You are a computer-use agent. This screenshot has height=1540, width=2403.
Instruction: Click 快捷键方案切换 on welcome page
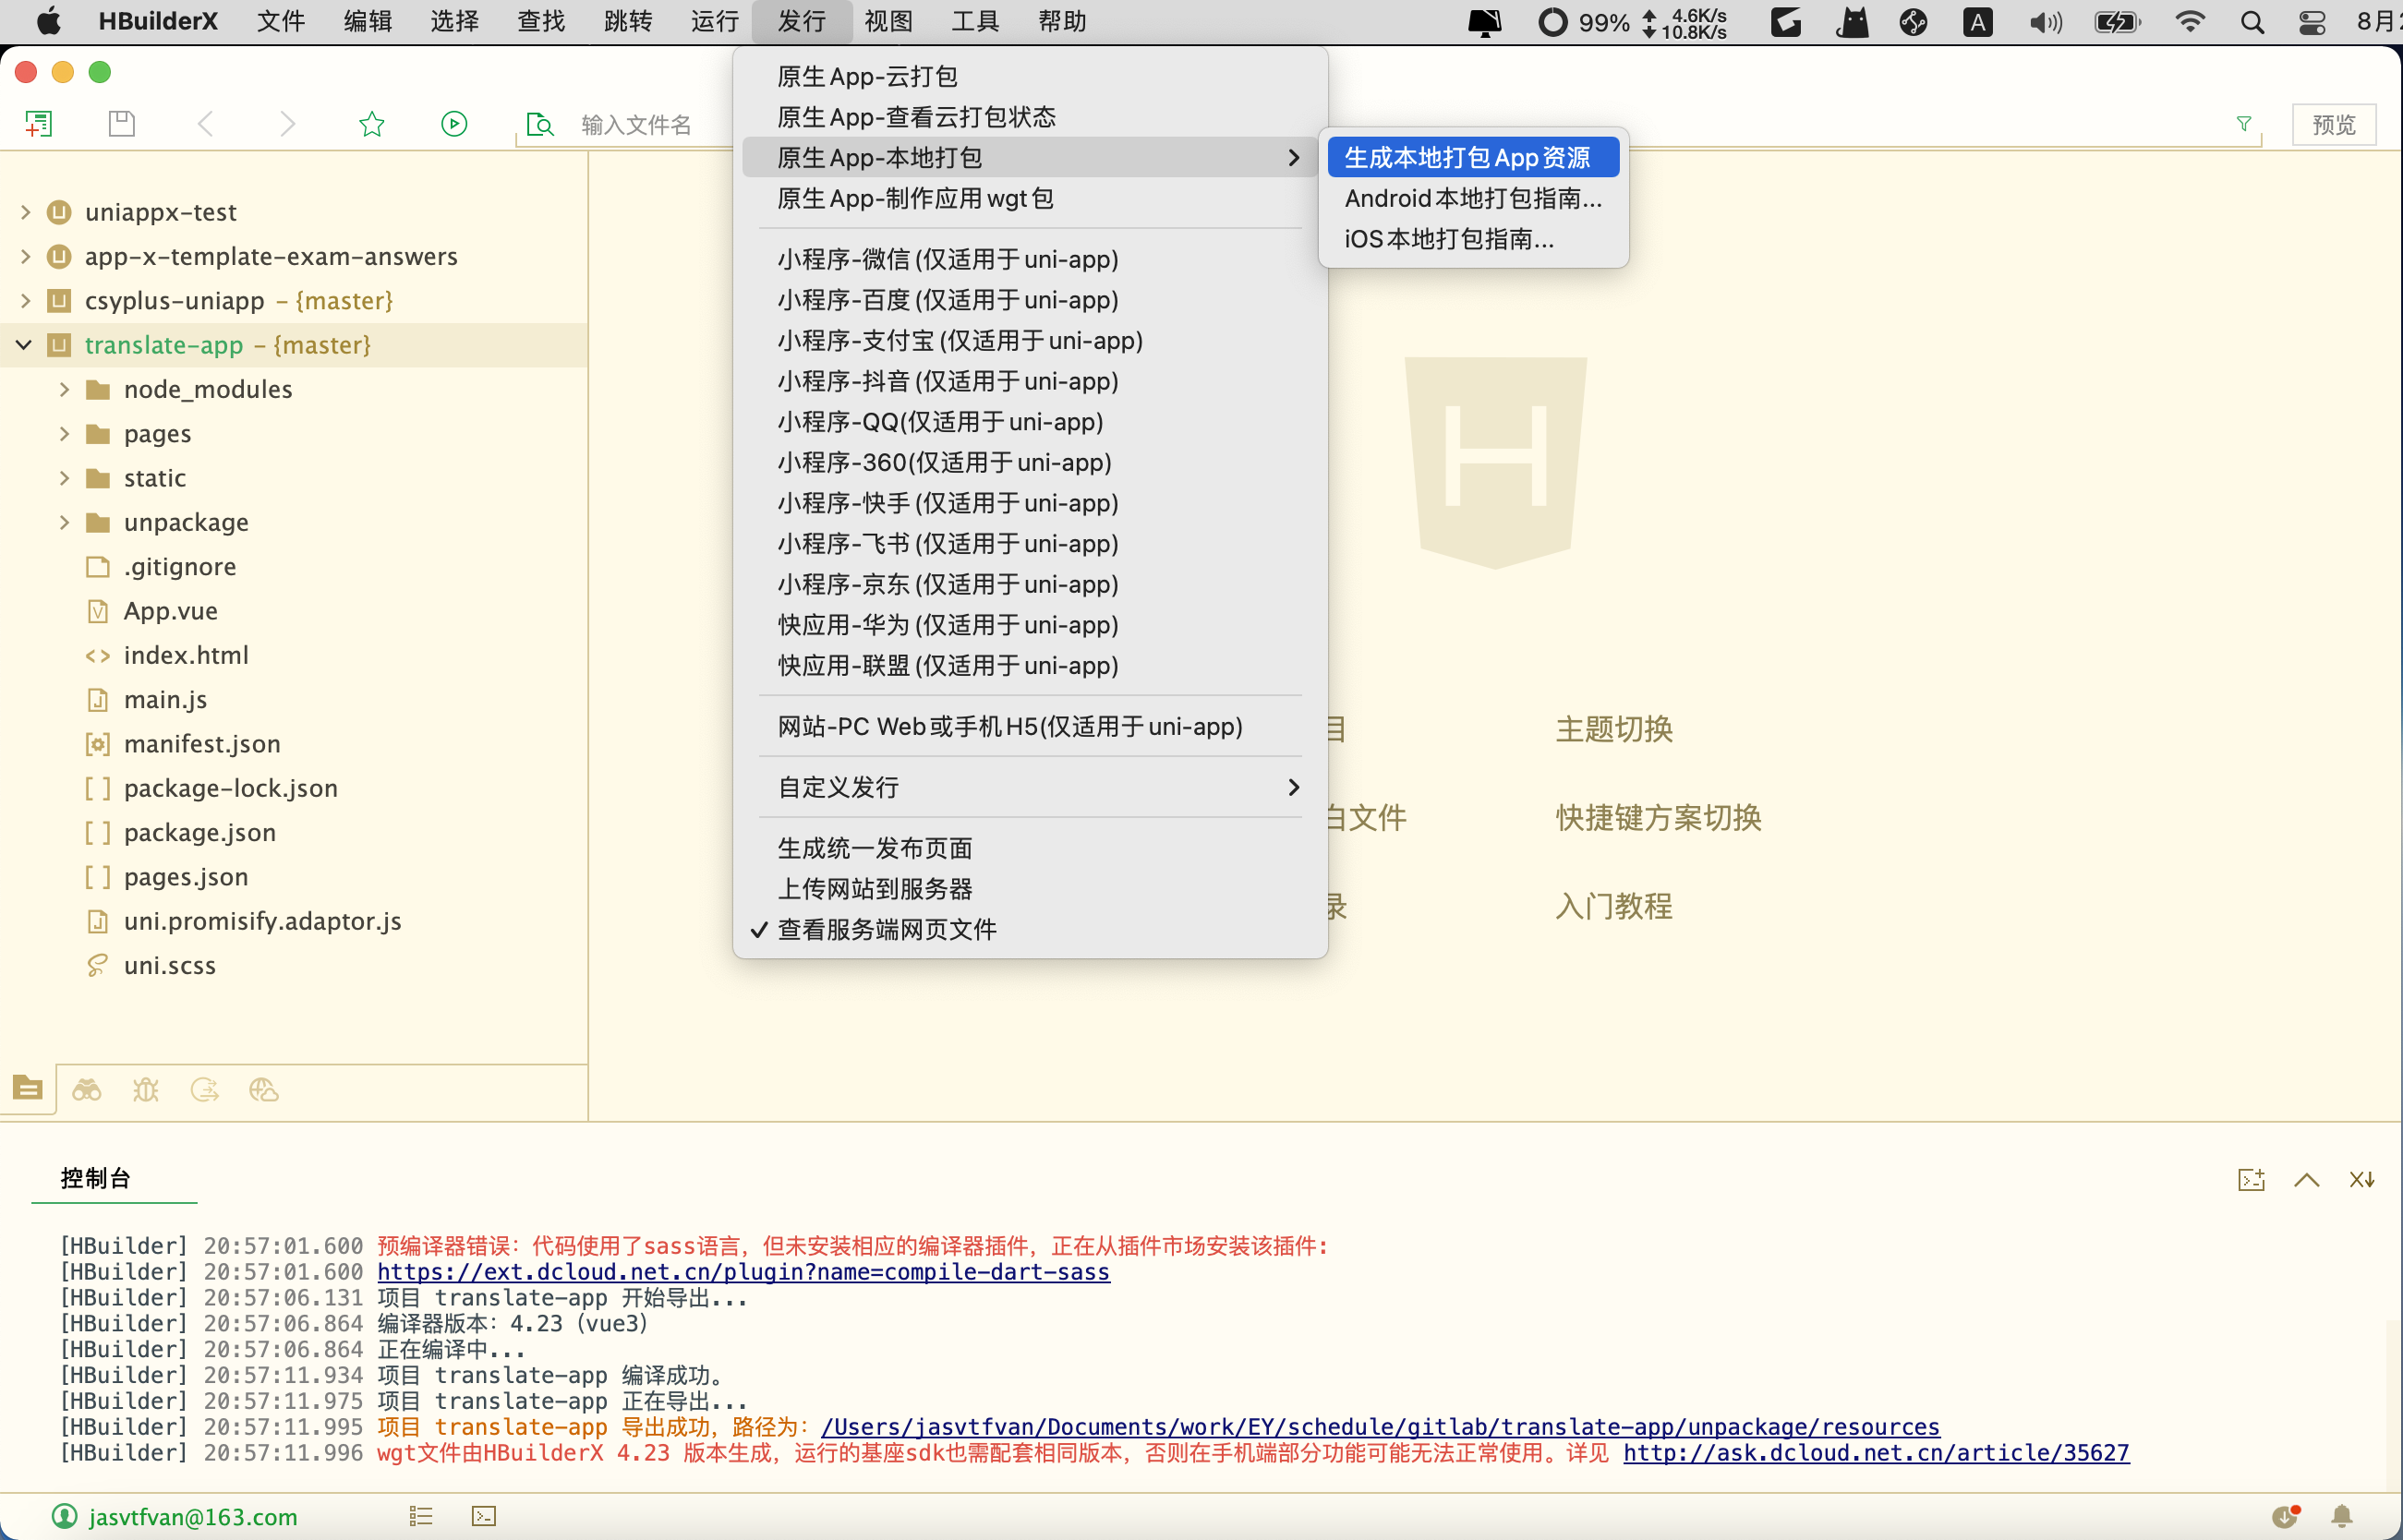(1658, 818)
